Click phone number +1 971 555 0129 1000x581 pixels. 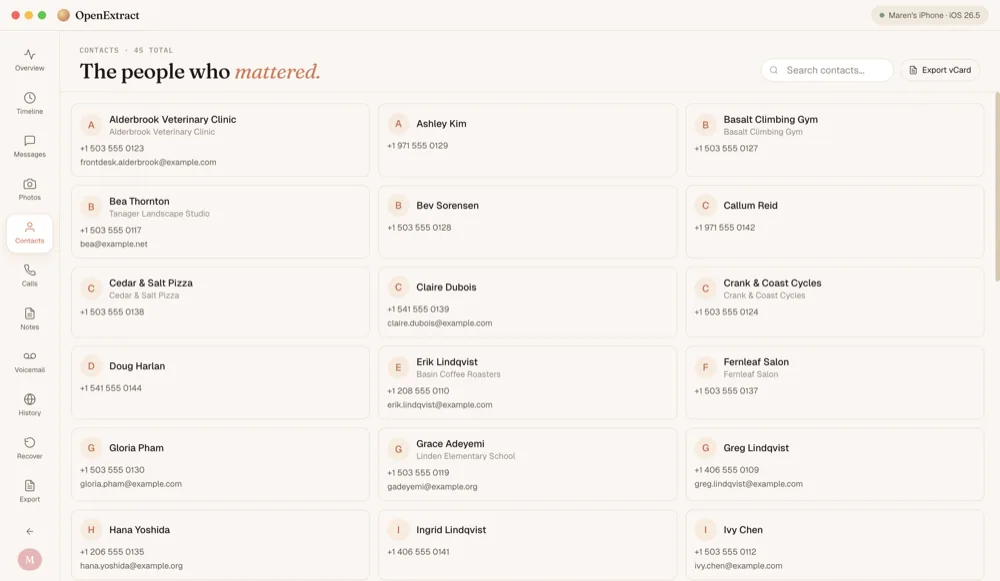[x=417, y=145]
